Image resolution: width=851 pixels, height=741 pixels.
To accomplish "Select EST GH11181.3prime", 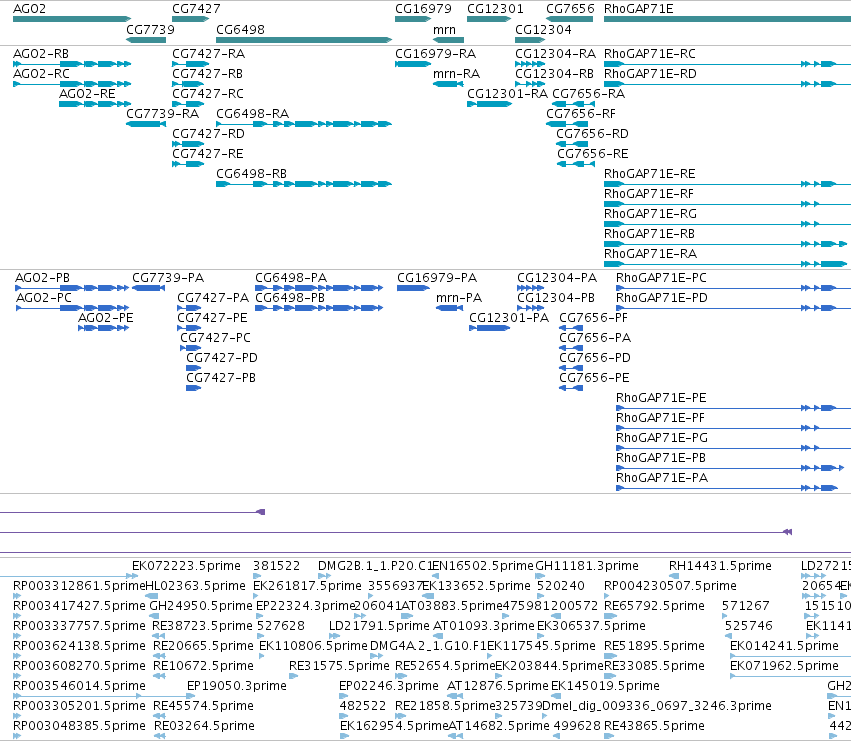I will [587, 566].
